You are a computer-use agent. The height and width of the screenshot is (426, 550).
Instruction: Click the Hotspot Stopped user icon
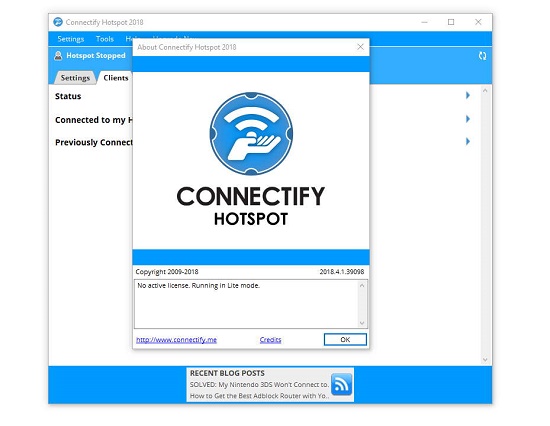(58, 55)
